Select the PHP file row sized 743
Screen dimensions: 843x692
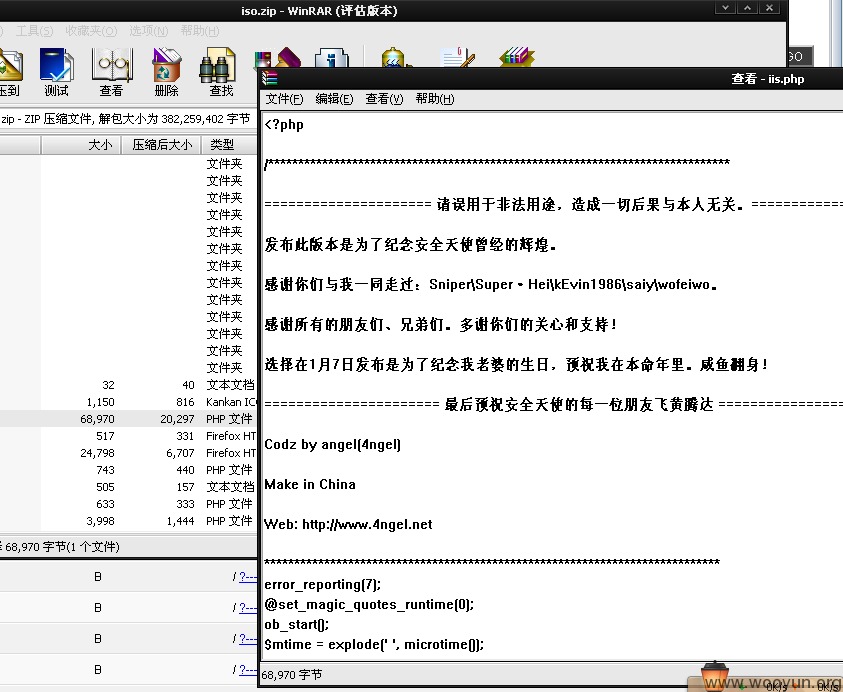tap(128, 470)
